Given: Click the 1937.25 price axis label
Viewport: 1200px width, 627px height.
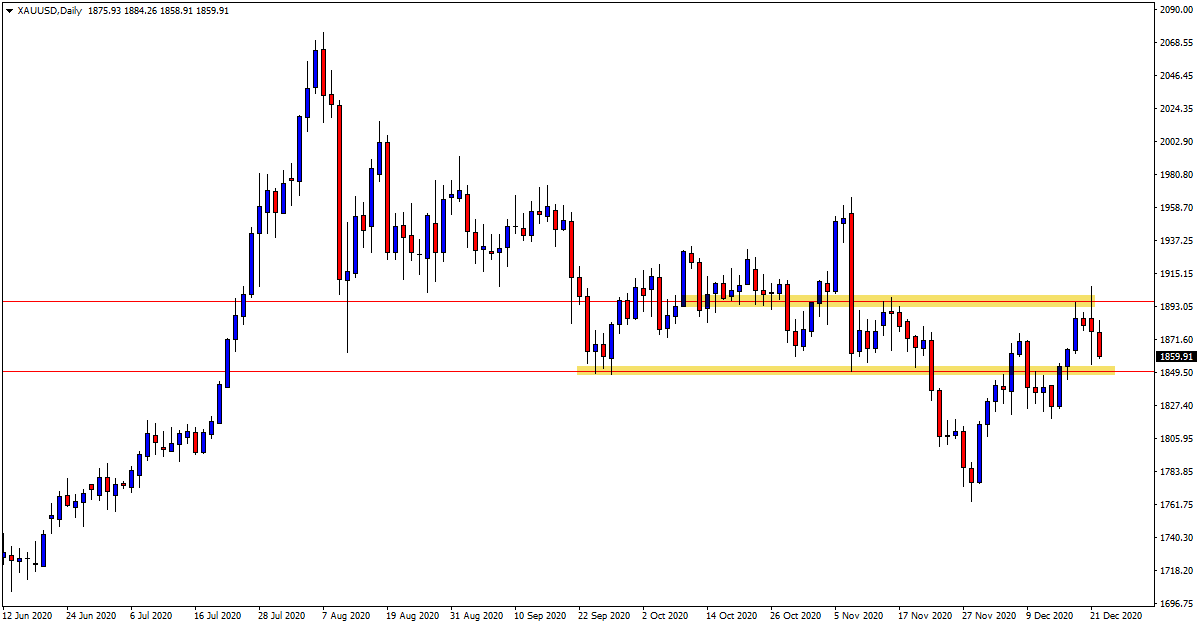Looking at the screenshot, I should (x=1177, y=241).
